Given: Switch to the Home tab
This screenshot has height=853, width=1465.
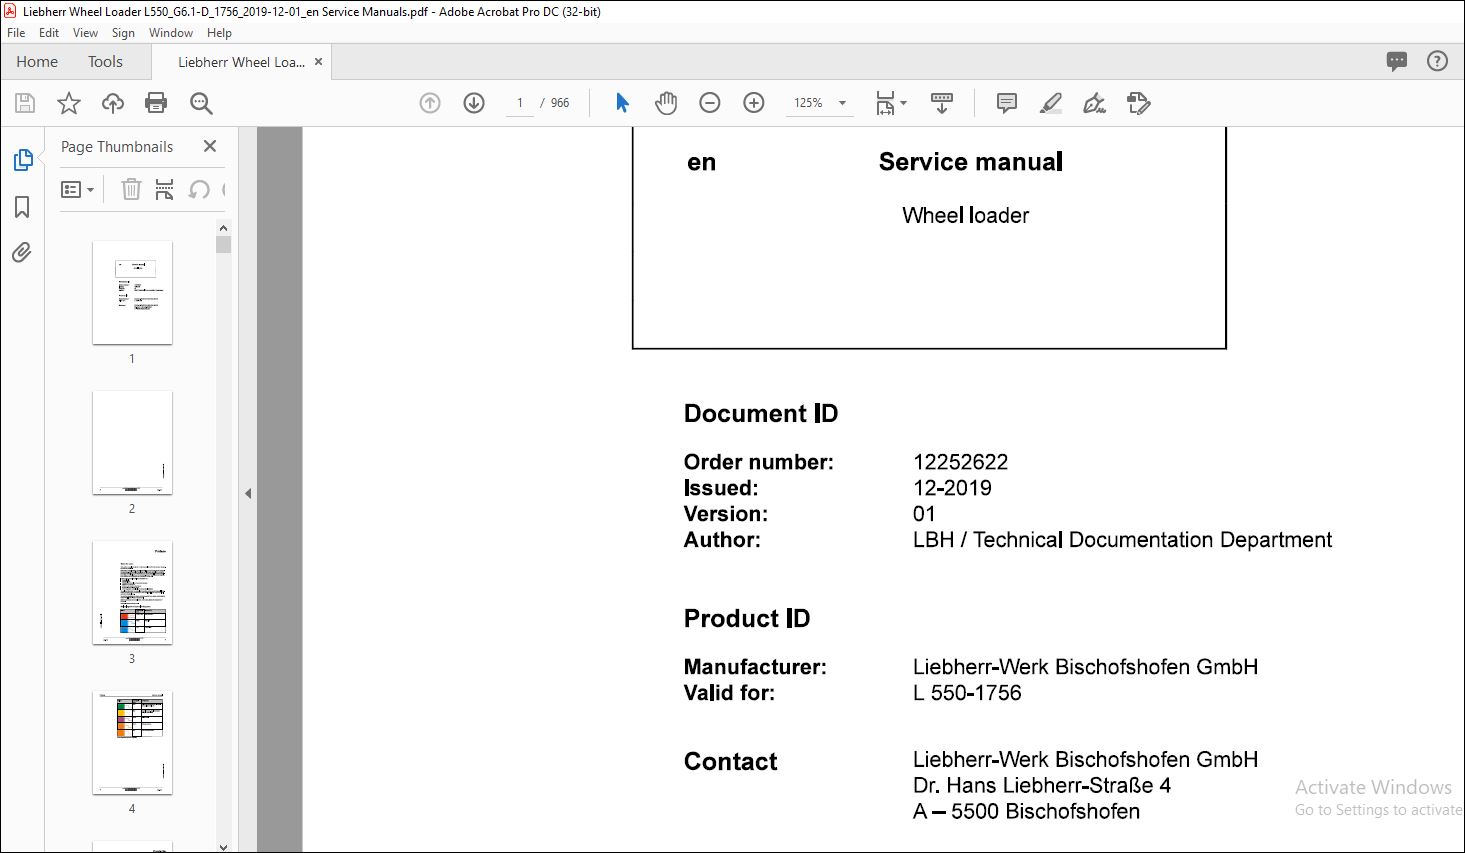Looking at the screenshot, I should (37, 62).
